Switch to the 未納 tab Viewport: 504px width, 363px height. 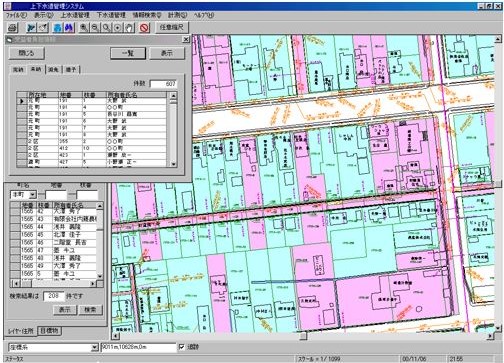36,69
